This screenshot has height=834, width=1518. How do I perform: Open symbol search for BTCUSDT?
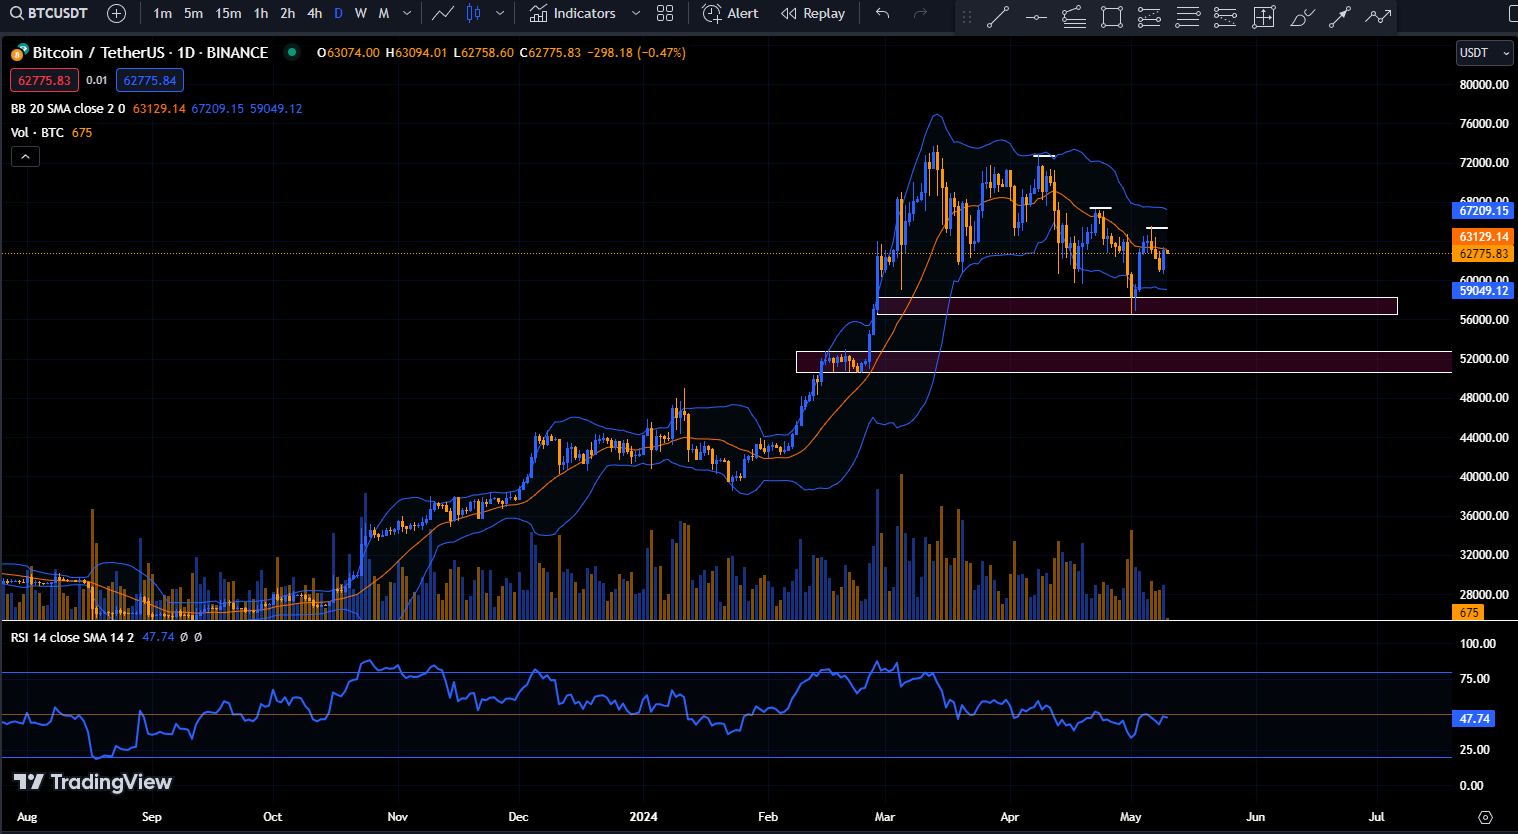coord(50,13)
